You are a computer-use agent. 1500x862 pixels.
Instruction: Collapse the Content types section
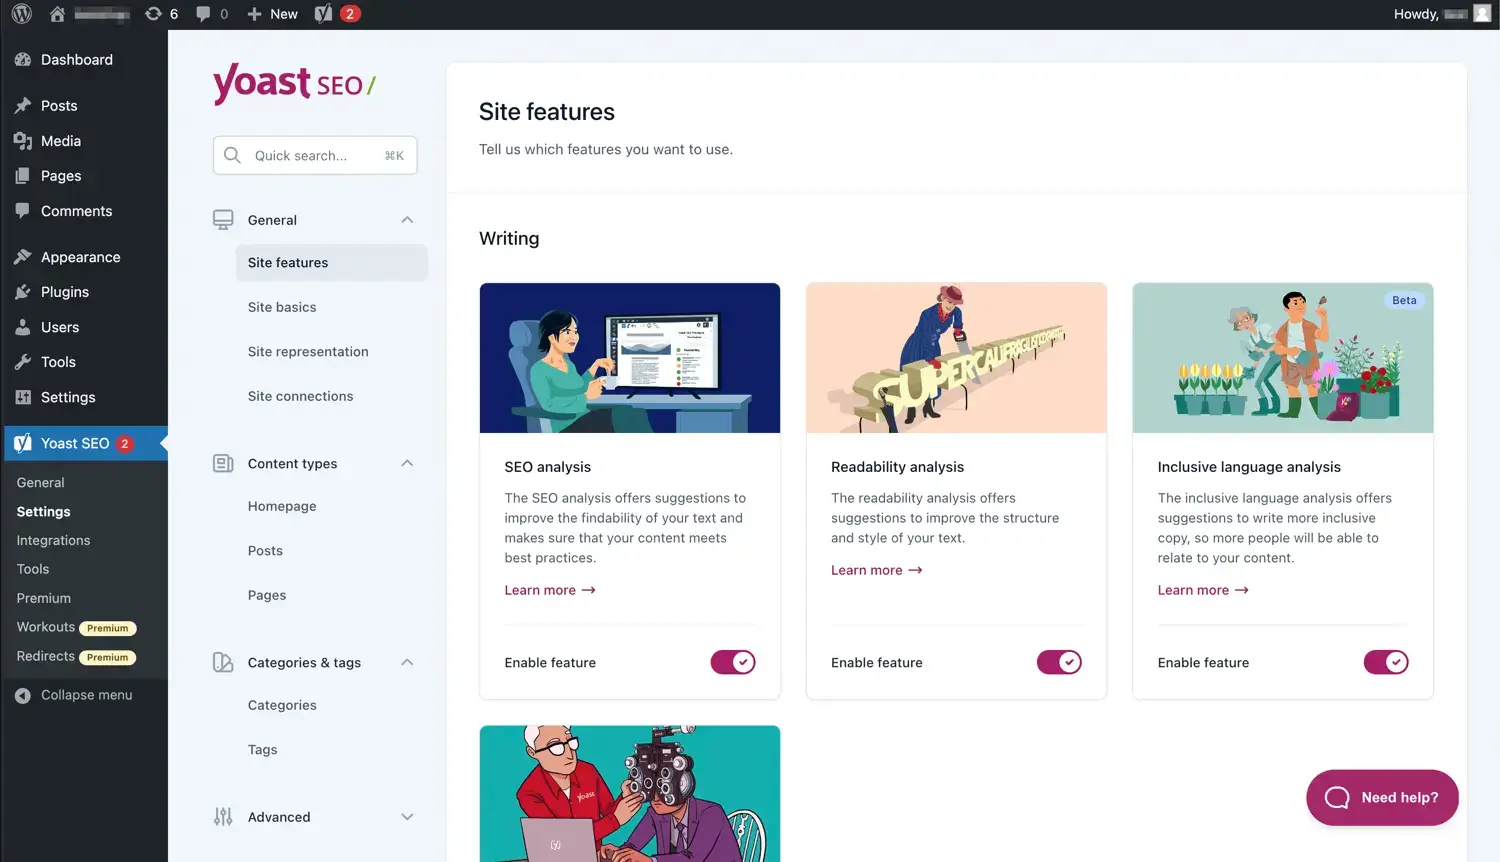(407, 463)
